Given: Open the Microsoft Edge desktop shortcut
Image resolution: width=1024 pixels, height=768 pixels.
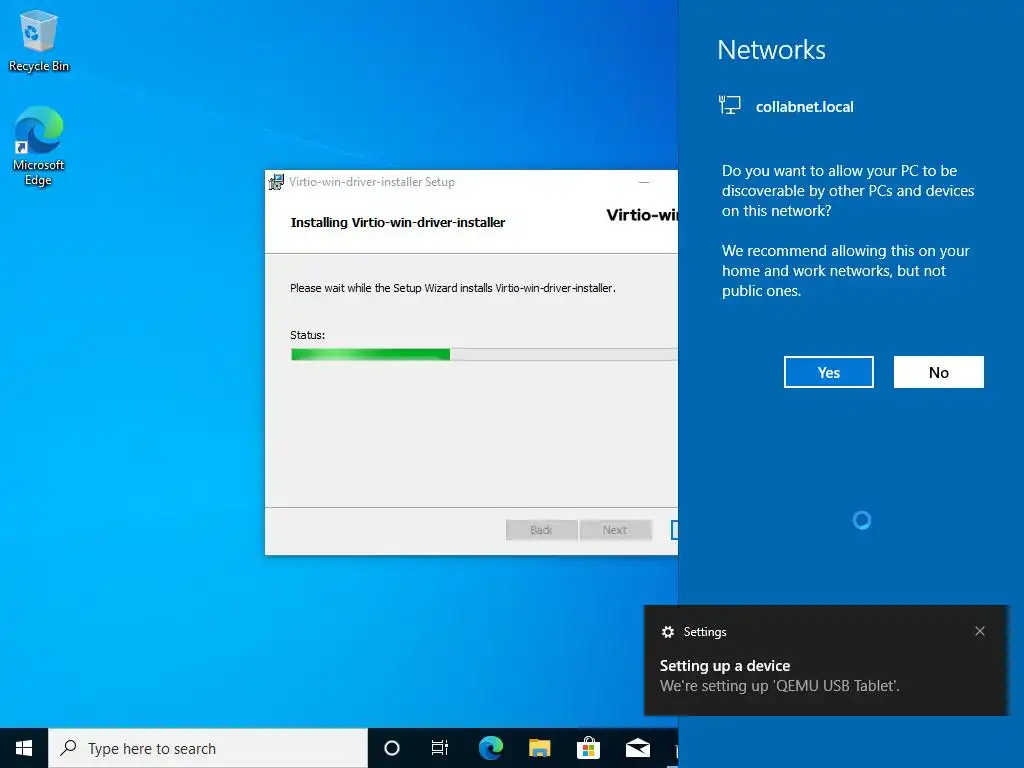Looking at the screenshot, I should point(39,146).
